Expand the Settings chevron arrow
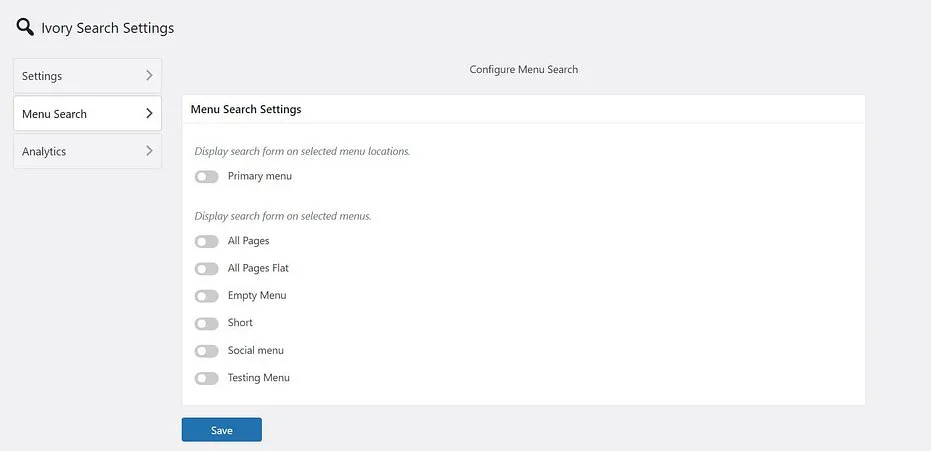This screenshot has height=451, width=931. tap(149, 76)
